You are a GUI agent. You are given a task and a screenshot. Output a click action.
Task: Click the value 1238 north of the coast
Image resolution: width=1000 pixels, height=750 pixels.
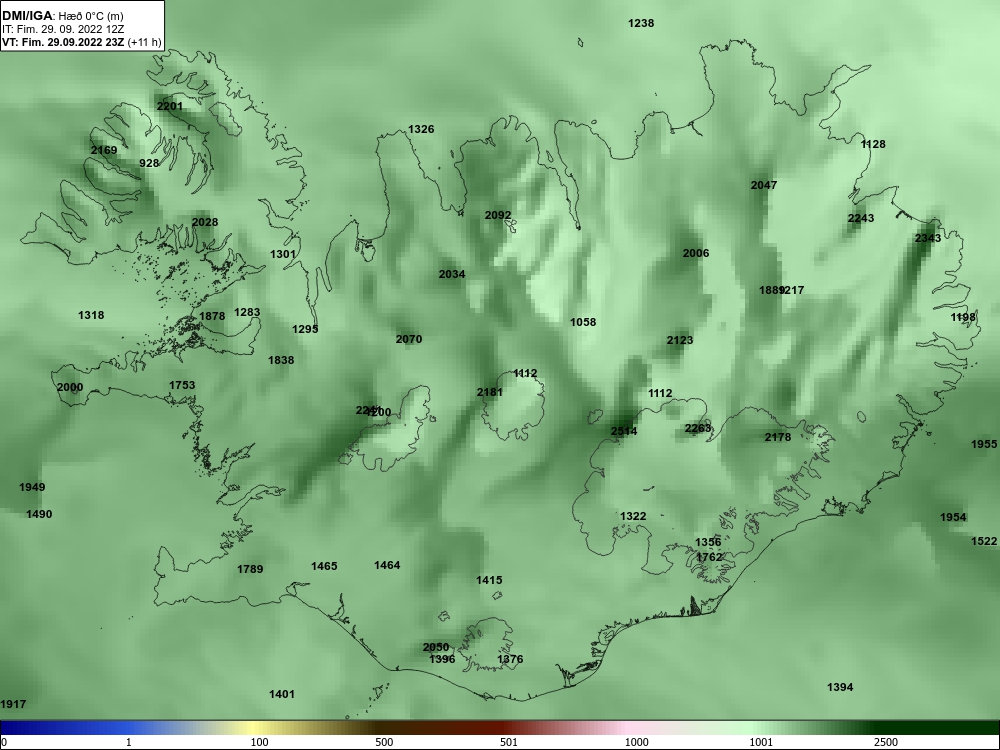(641, 23)
